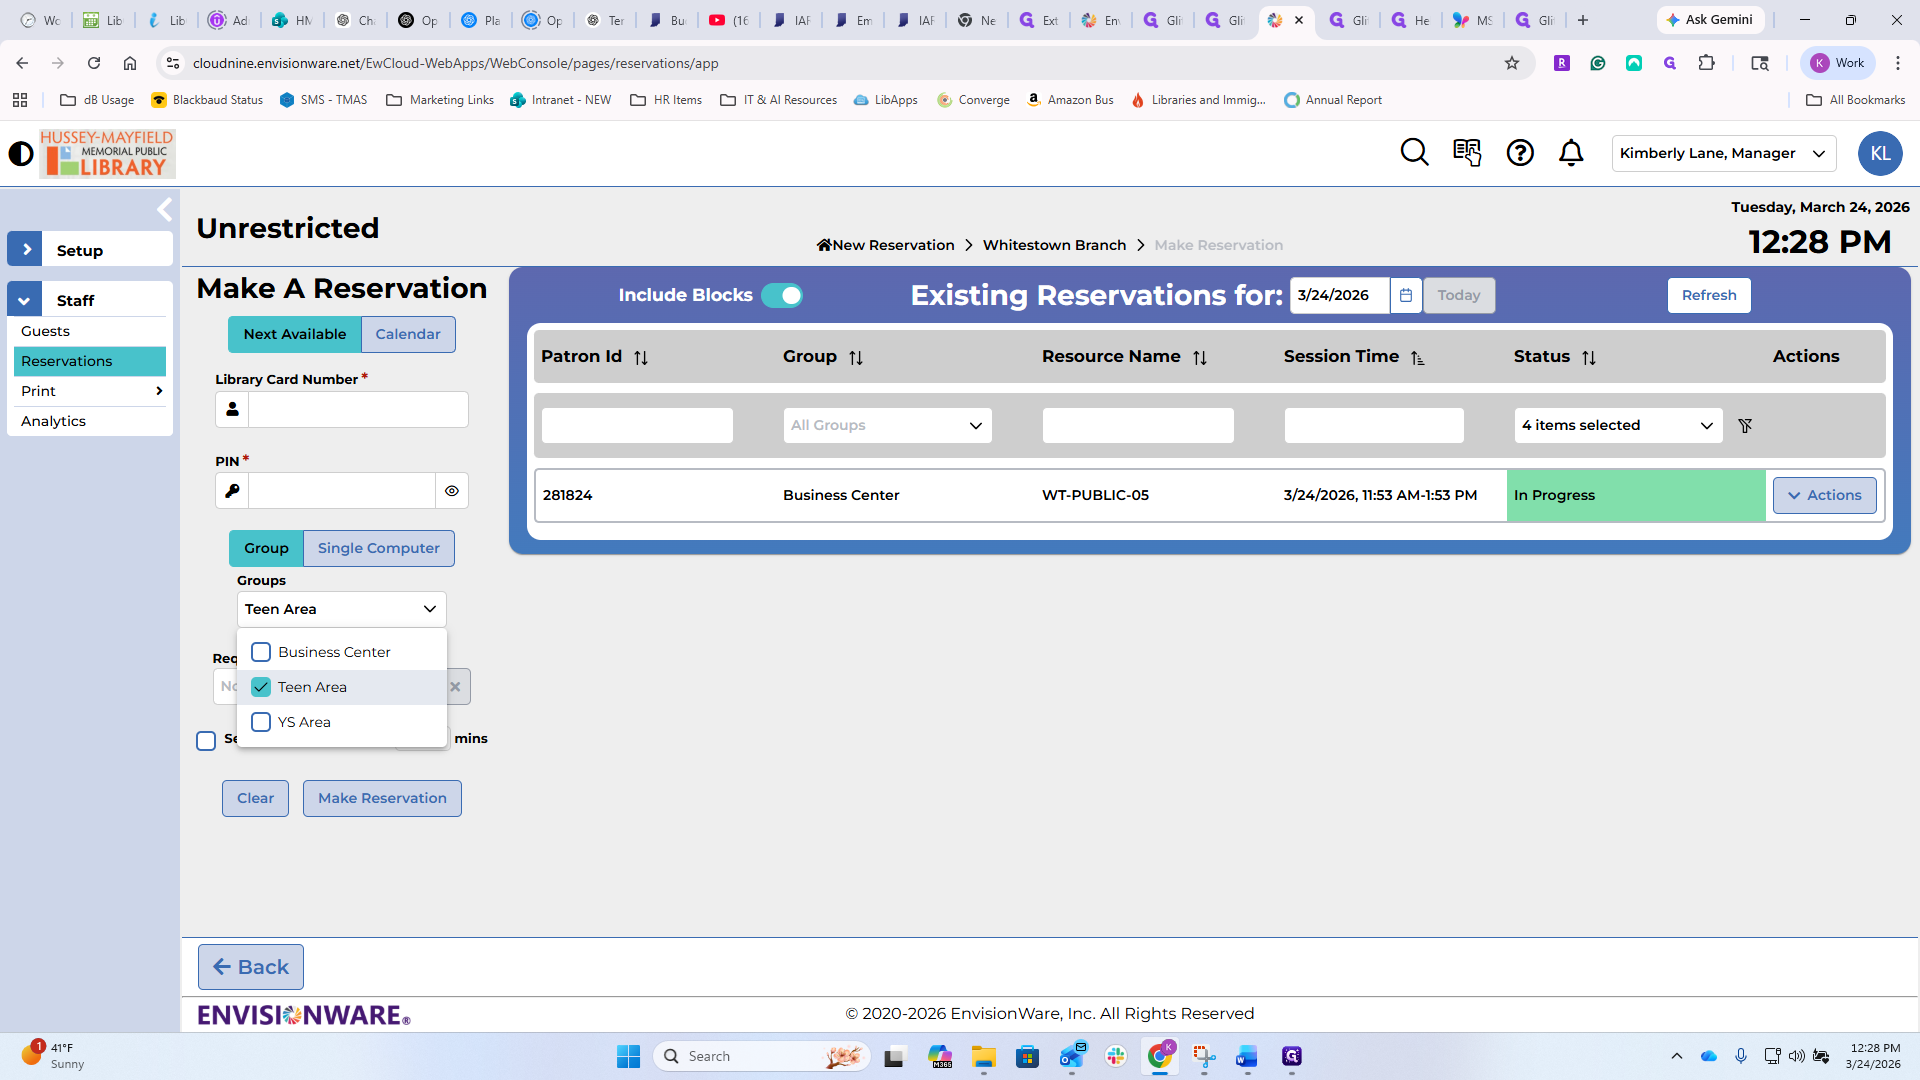Open the All Groups filter dropdown
Image resolution: width=1920 pixels, height=1080 pixels.
pos(887,426)
